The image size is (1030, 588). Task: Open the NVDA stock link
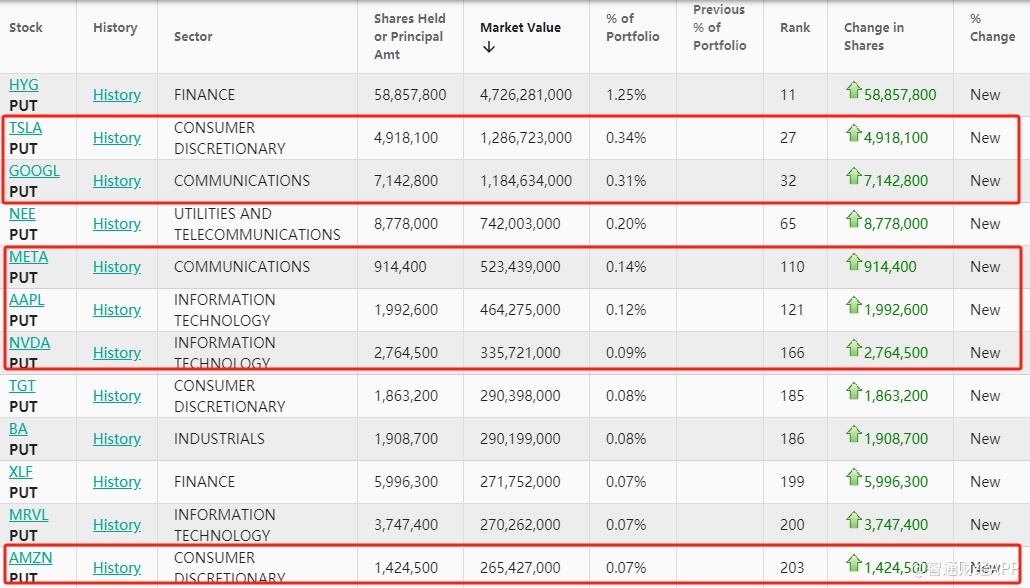click(x=29, y=343)
